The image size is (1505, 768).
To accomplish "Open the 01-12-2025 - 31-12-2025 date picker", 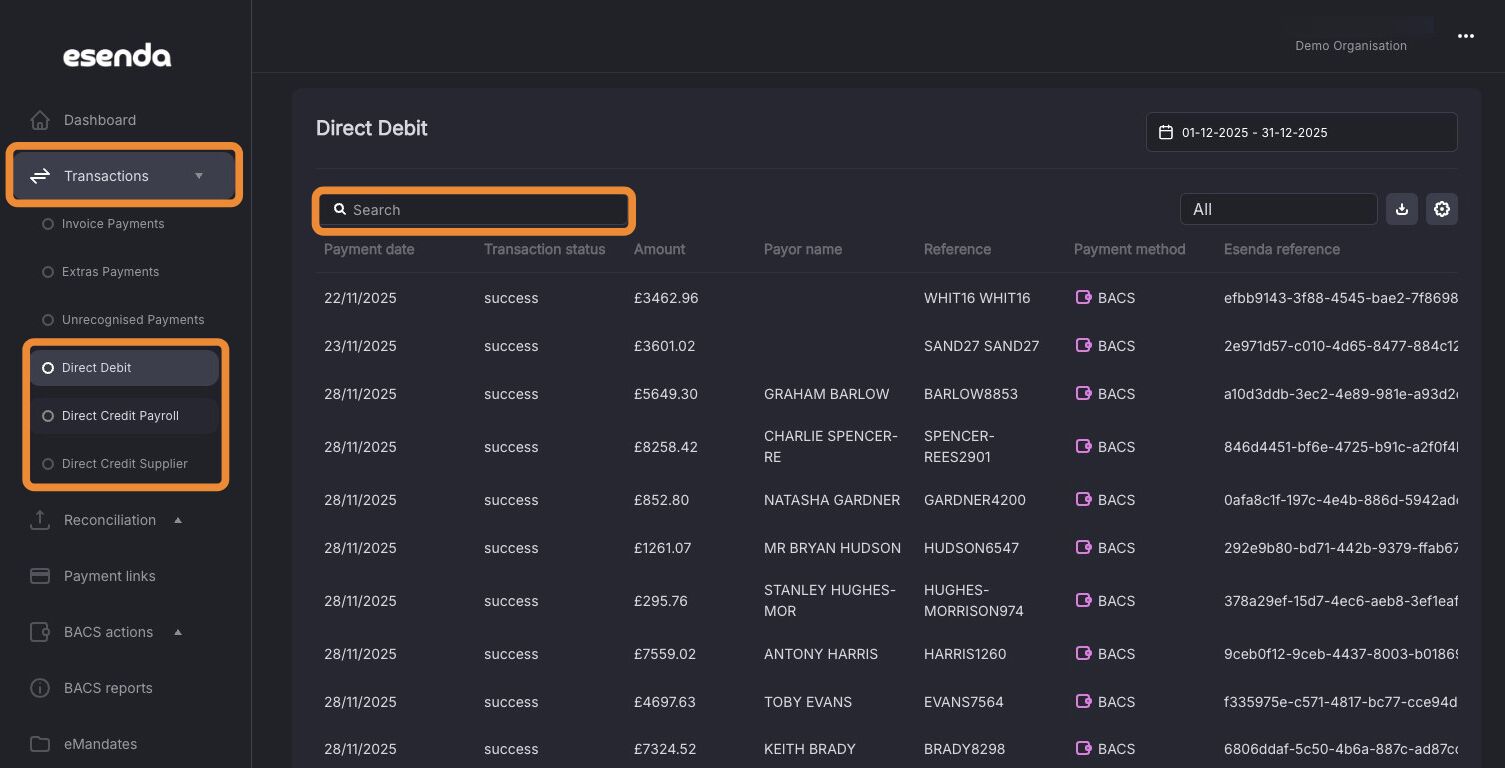I will (x=1302, y=132).
